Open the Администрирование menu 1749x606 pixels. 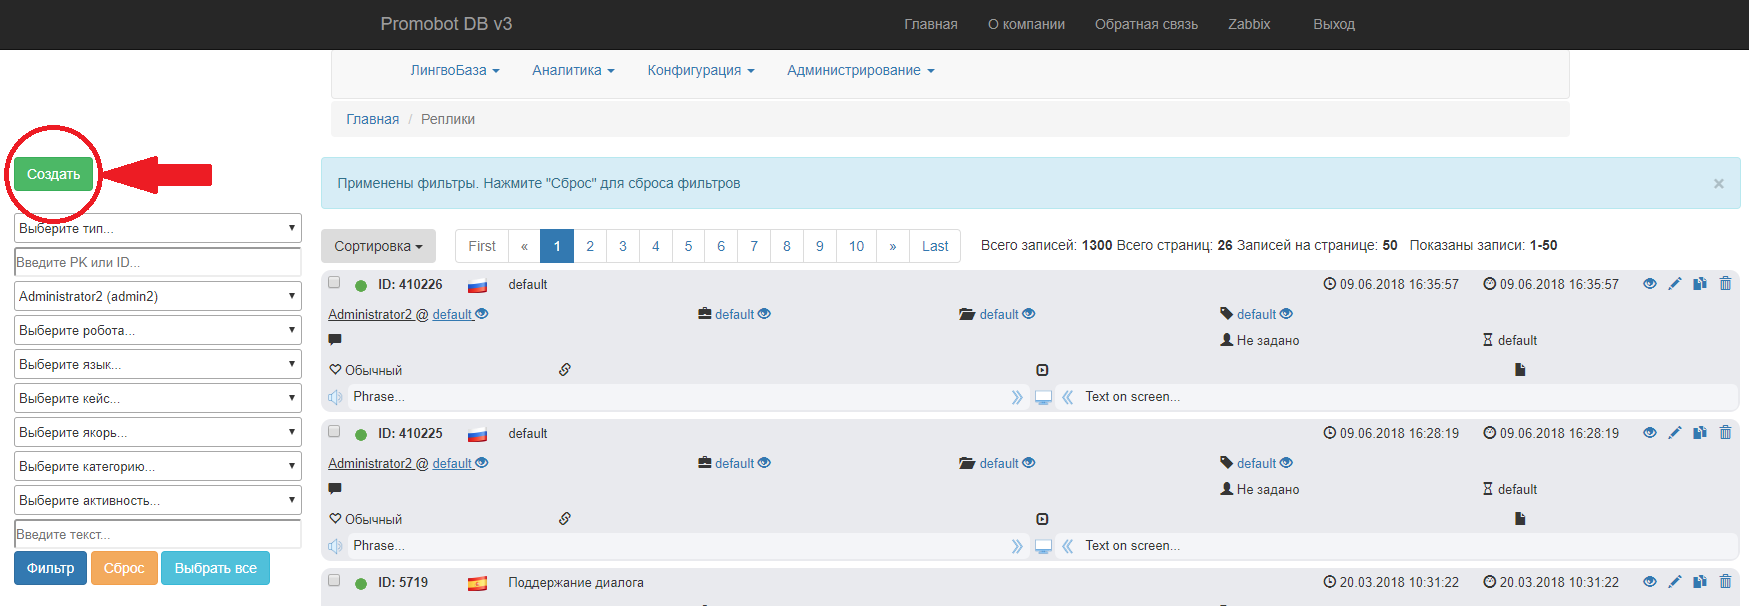click(861, 70)
